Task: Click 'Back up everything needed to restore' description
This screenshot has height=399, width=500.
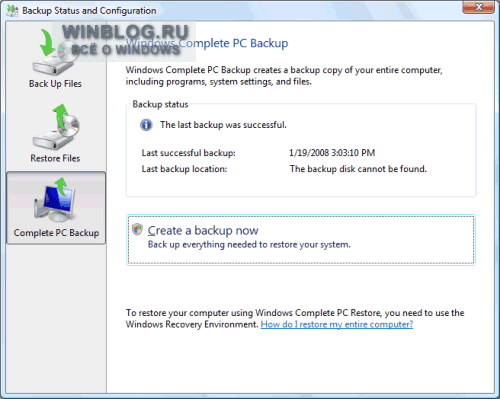Action: pos(249,245)
